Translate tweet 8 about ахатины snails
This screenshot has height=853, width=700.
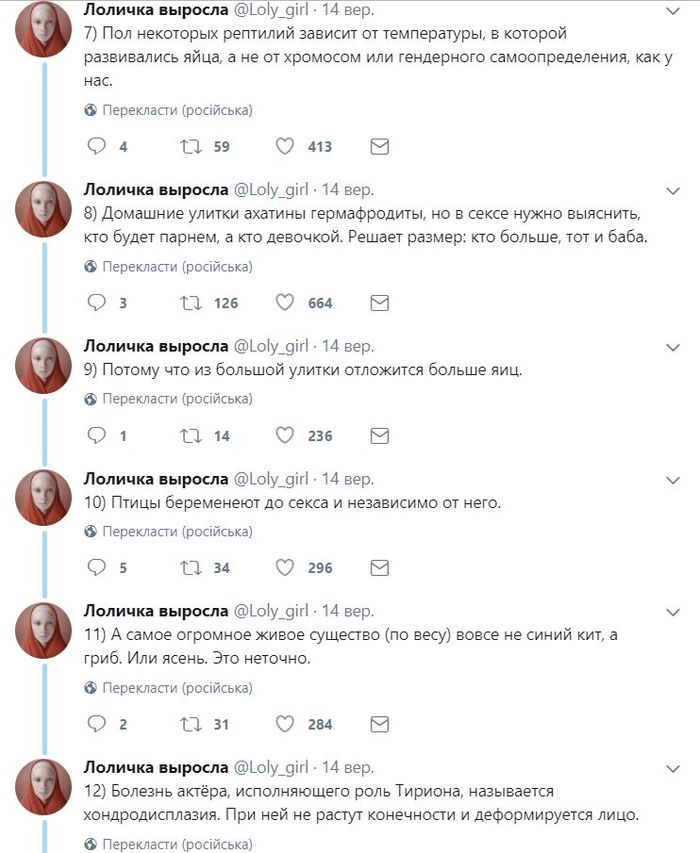point(177,267)
